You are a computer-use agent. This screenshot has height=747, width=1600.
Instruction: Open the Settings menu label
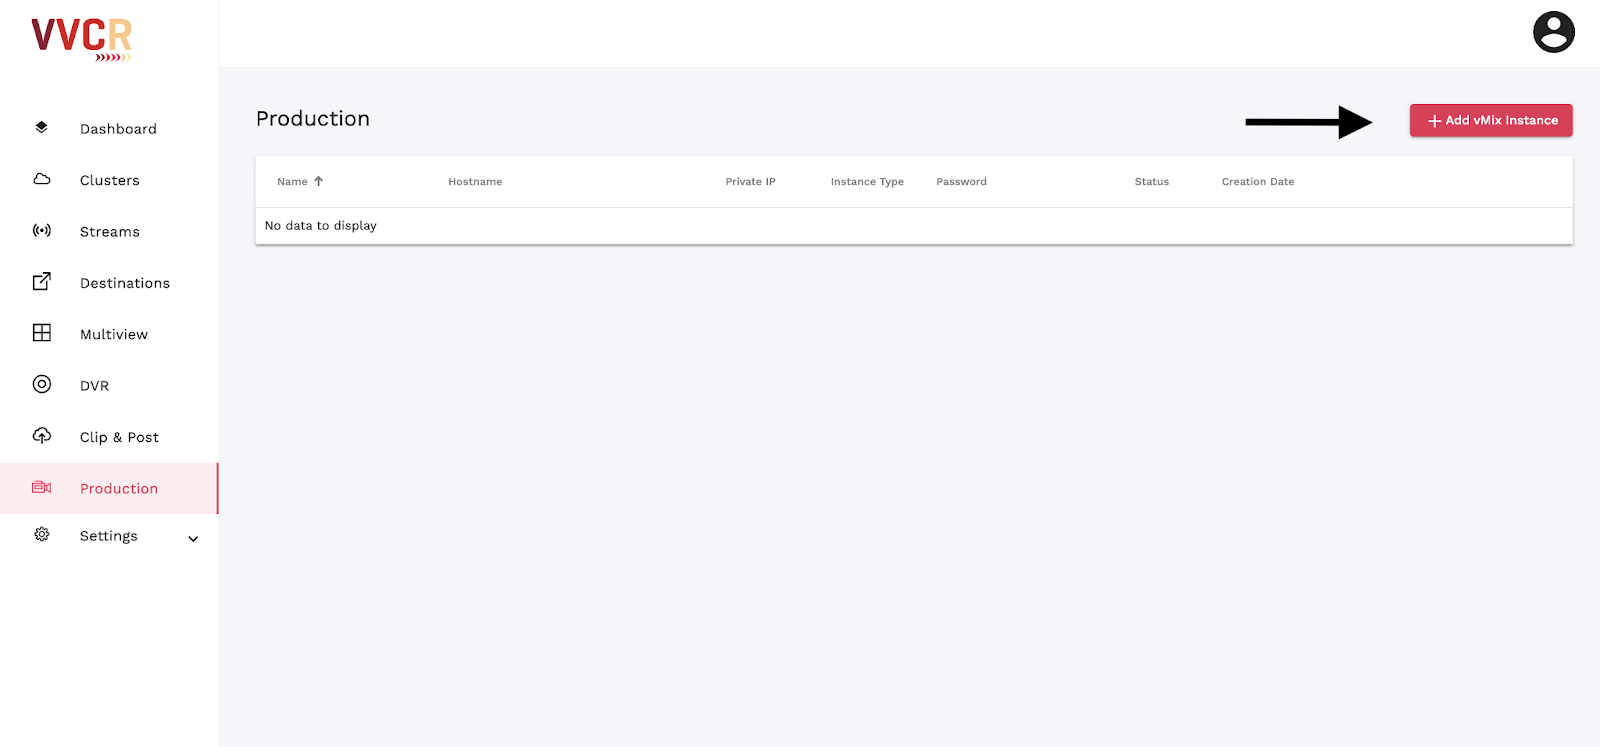point(109,536)
